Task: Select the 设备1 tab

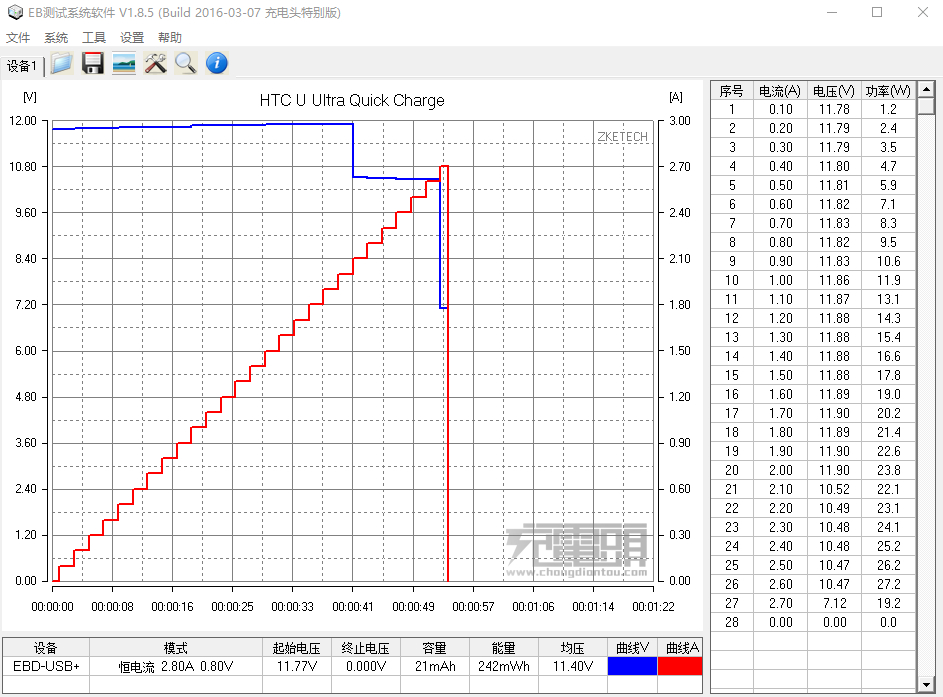Action: pyautogui.click(x=22, y=66)
